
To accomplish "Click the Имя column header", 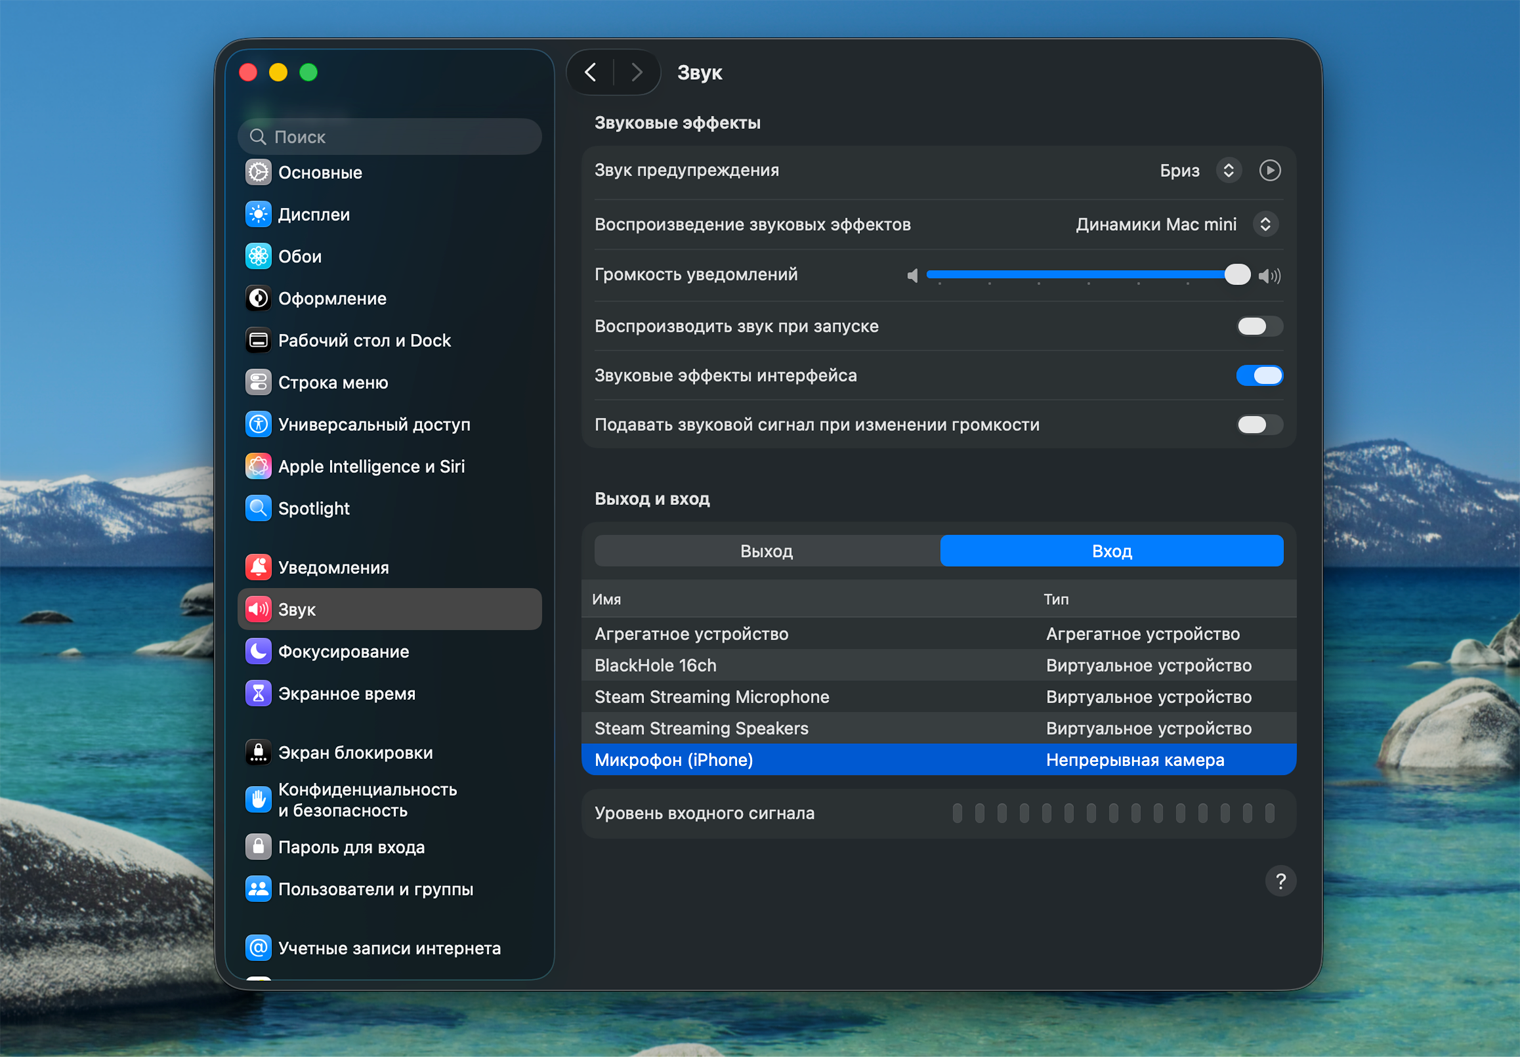I will click(x=607, y=599).
